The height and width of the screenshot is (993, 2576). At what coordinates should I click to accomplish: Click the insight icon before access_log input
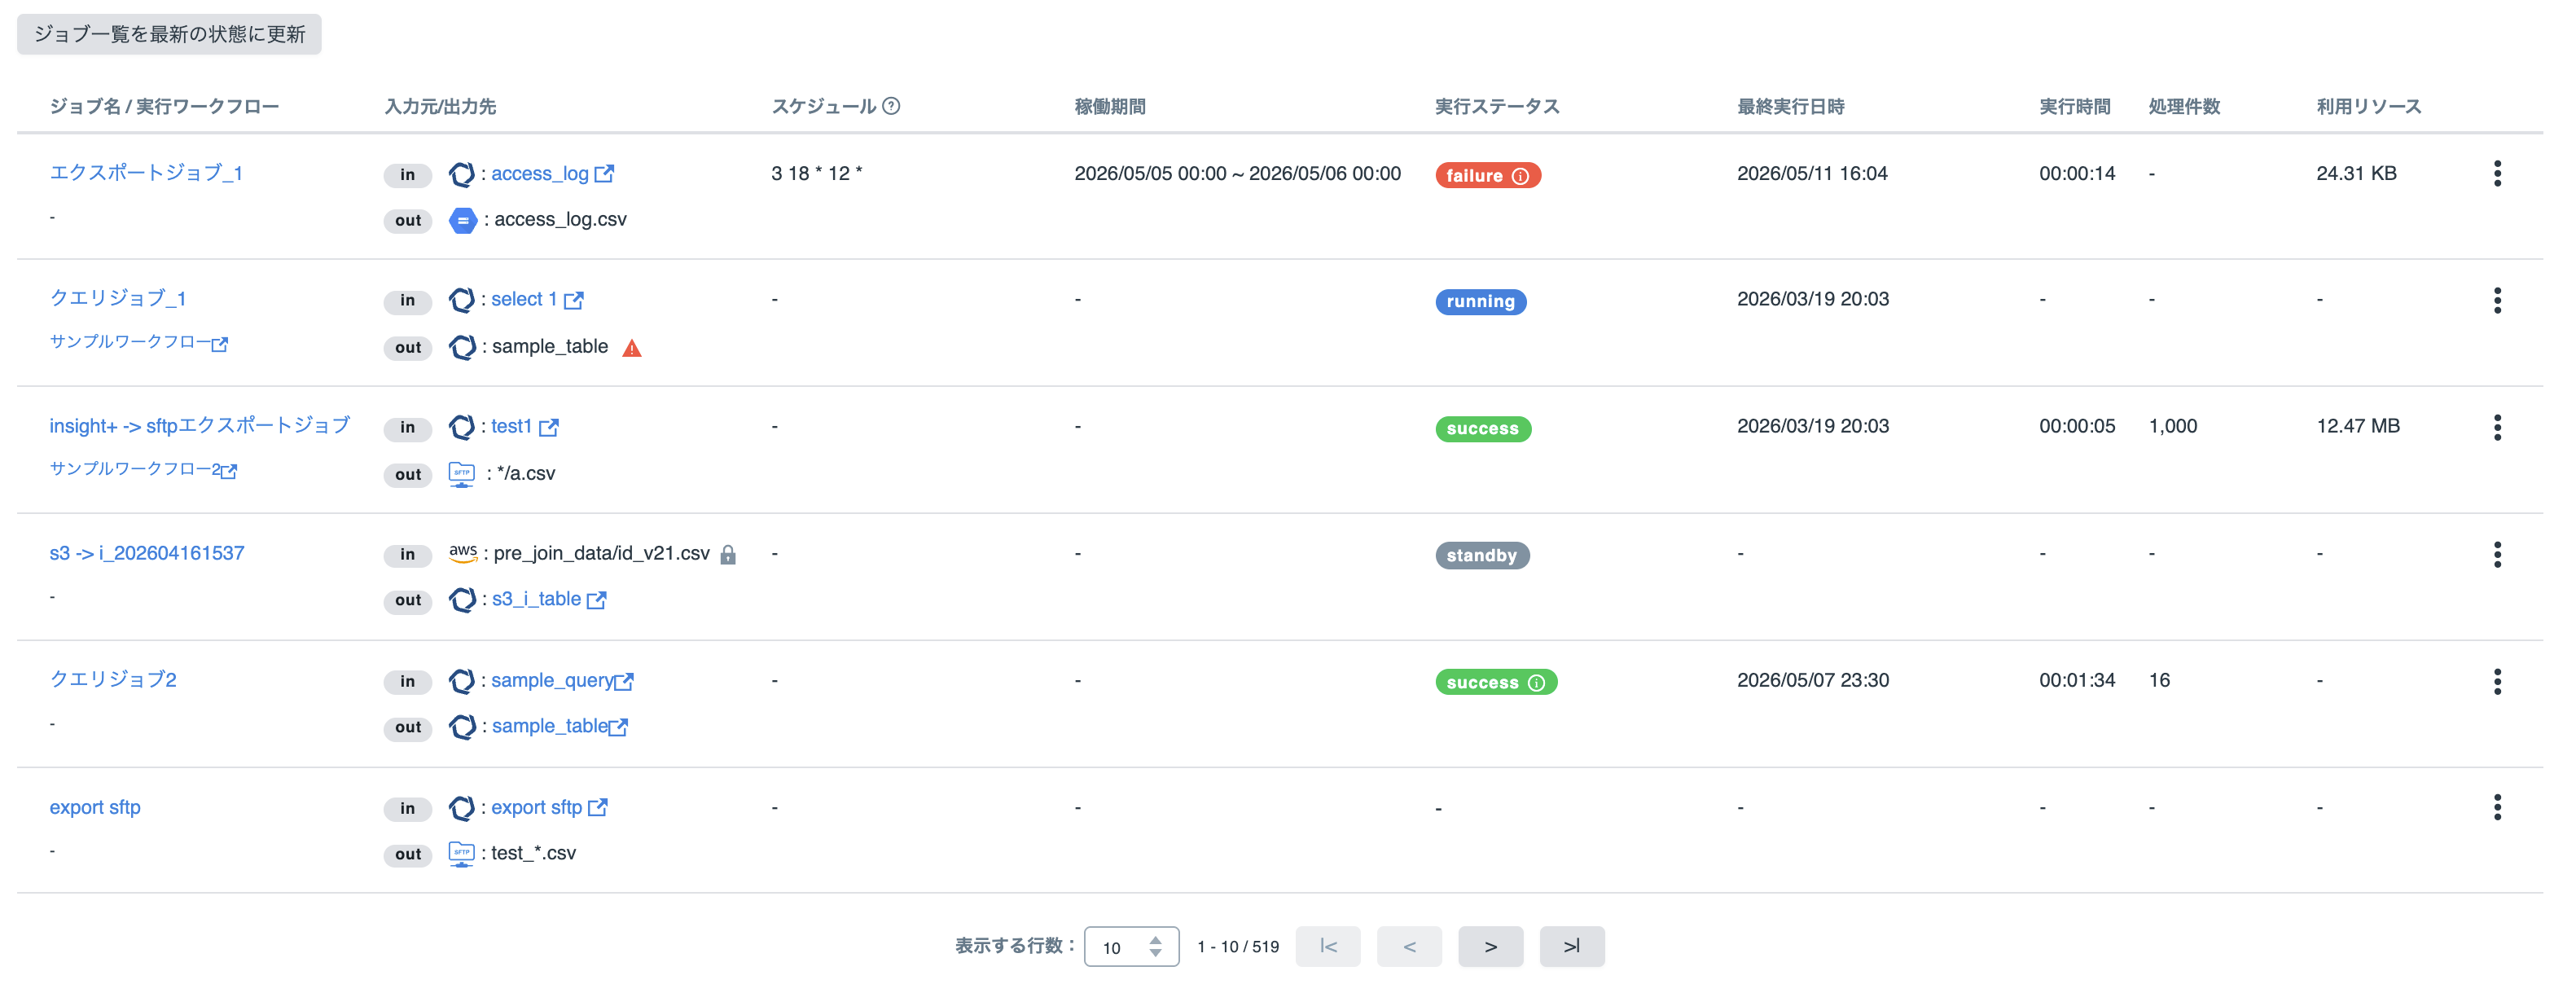point(461,174)
